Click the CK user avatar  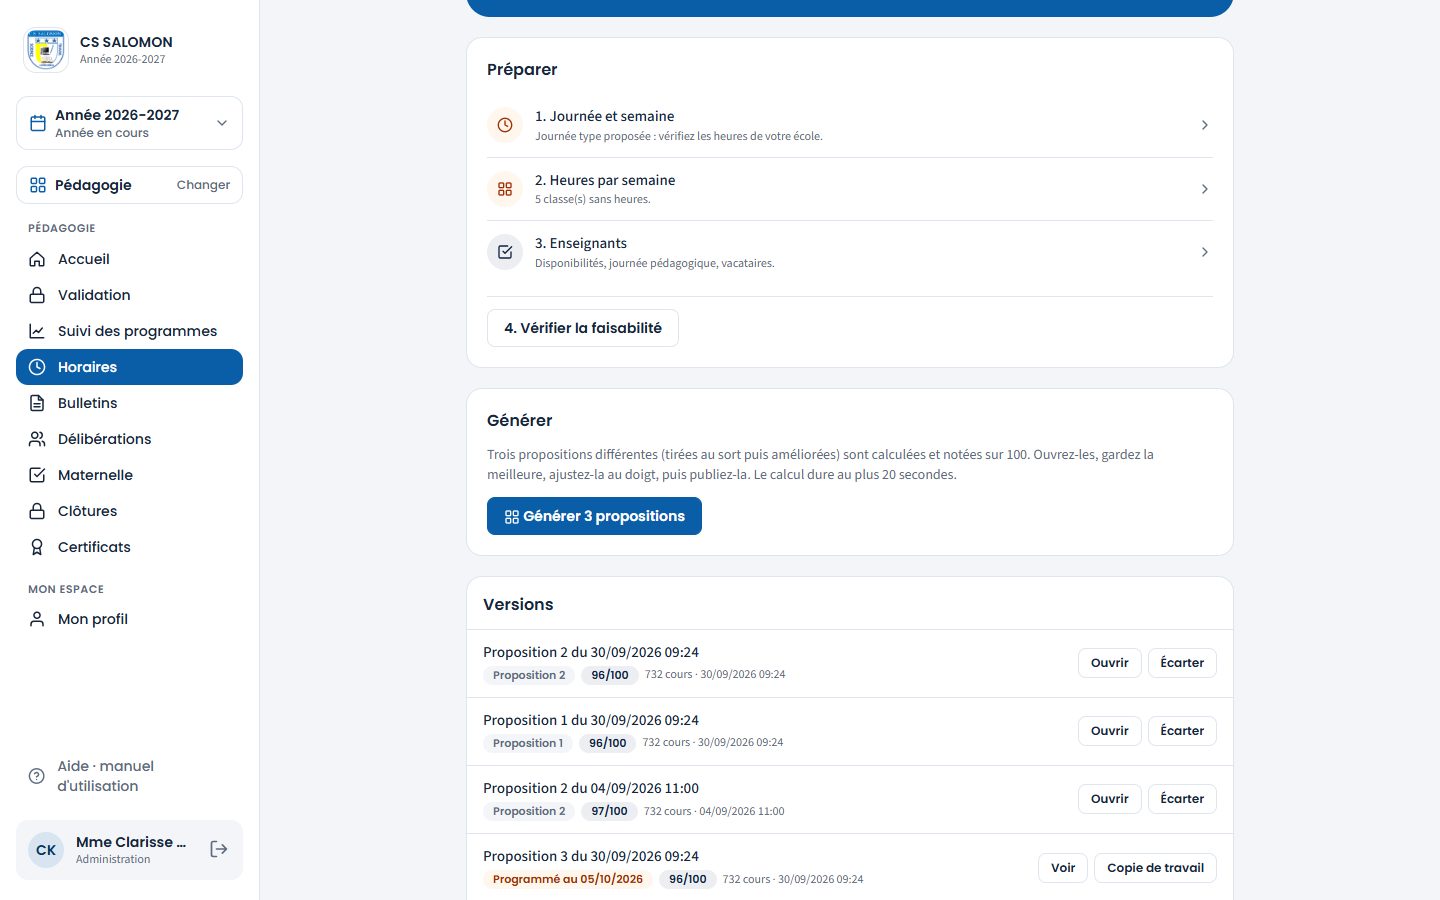coord(46,850)
